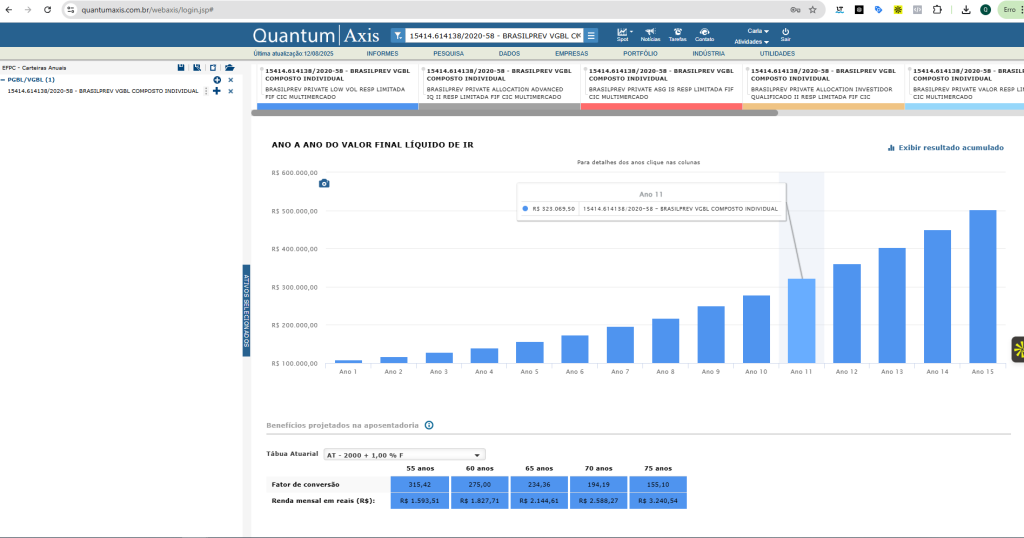This screenshot has width=1024, height=538.
Task: Open the PORTFÓLIO menu
Action: pyautogui.click(x=639, y=53)
